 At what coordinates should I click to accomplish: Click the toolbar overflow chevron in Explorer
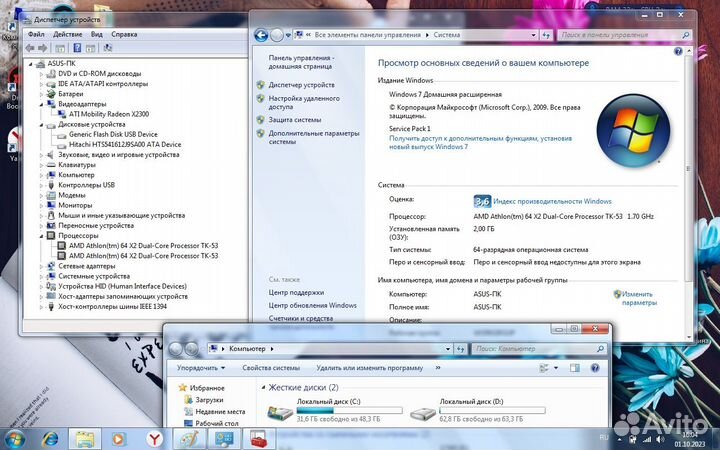click(438, 367)
